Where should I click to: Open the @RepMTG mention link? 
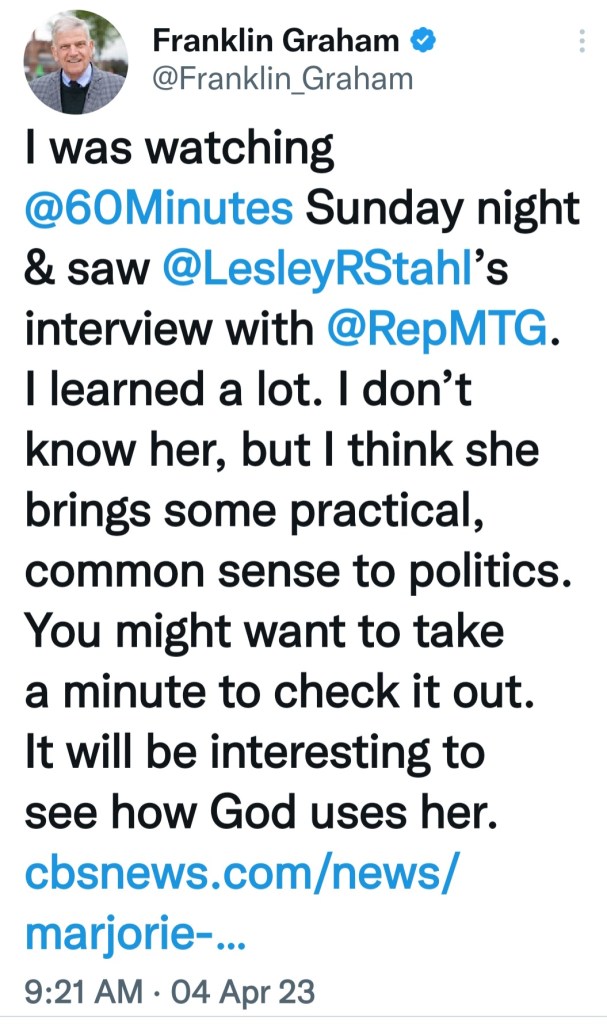438,328
